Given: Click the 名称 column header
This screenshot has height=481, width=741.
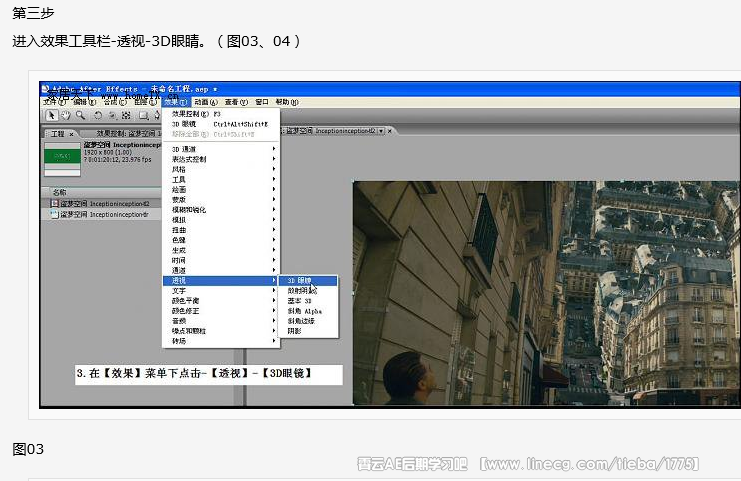Looking at the screenshot, I should click(60, 192).
